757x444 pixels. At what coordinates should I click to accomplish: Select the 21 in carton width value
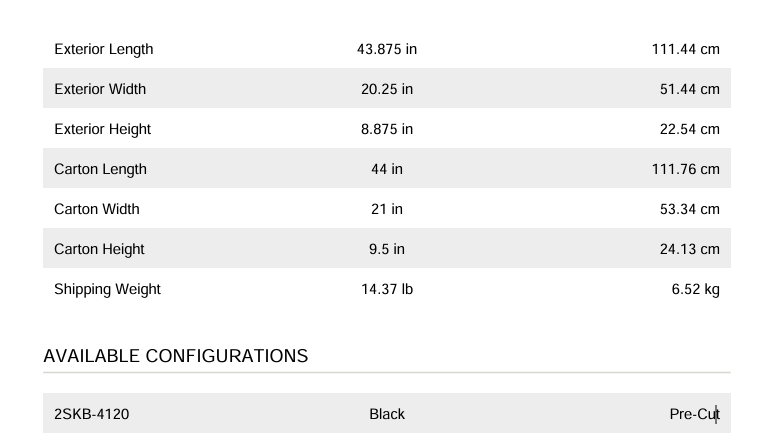(x=387, y=209)
